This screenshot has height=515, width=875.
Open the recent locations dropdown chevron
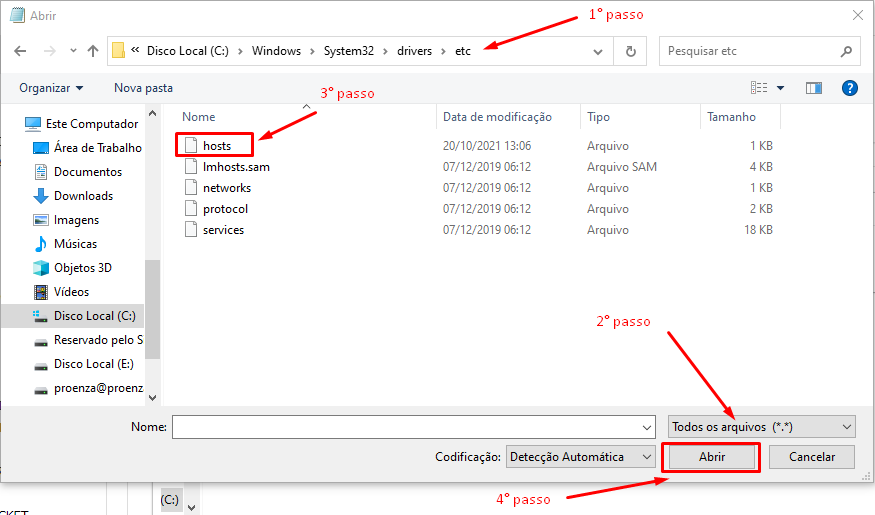coord(73,51)
